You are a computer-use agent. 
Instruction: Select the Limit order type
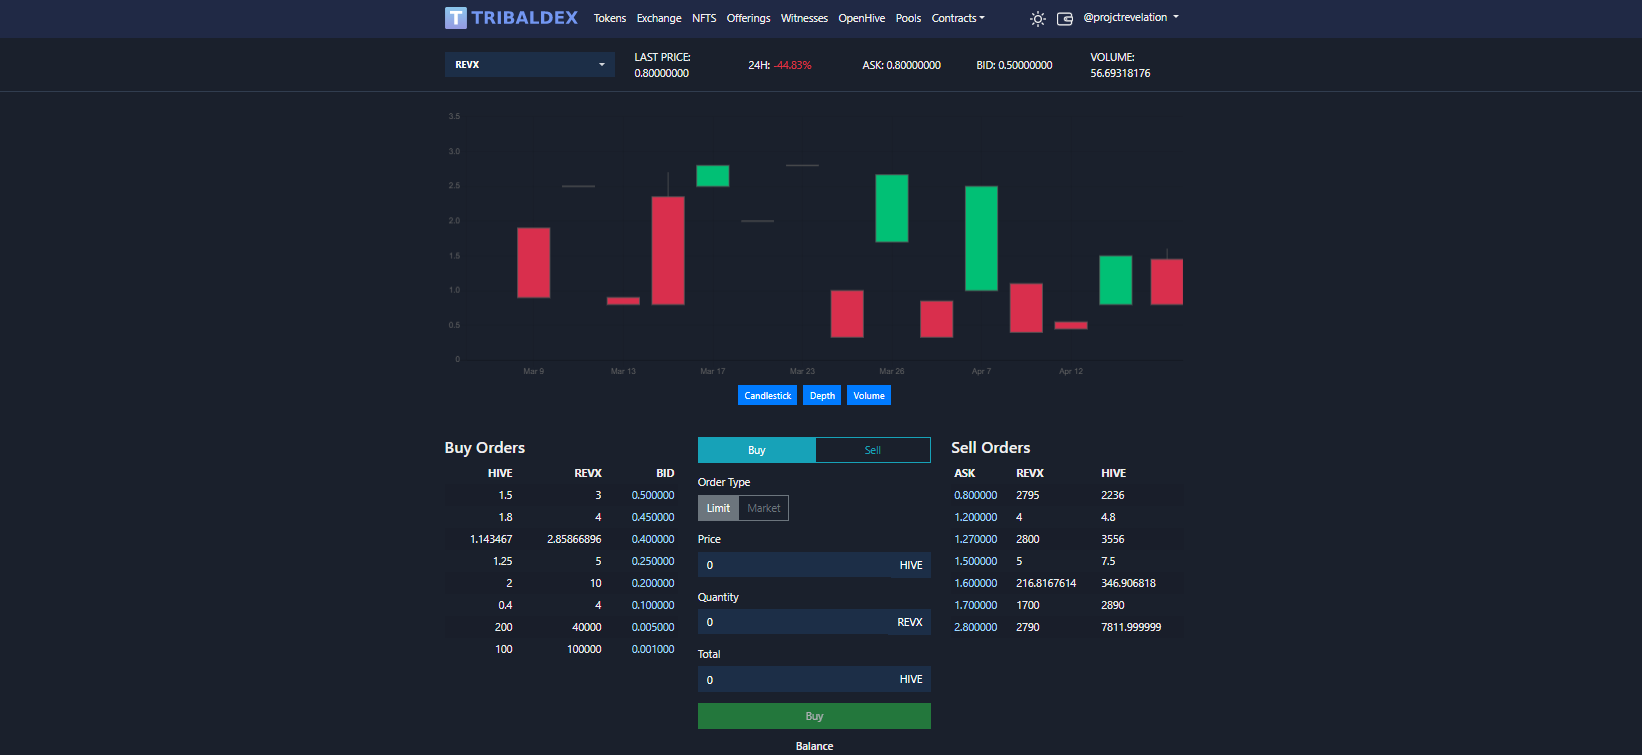[x=718, y=508]
